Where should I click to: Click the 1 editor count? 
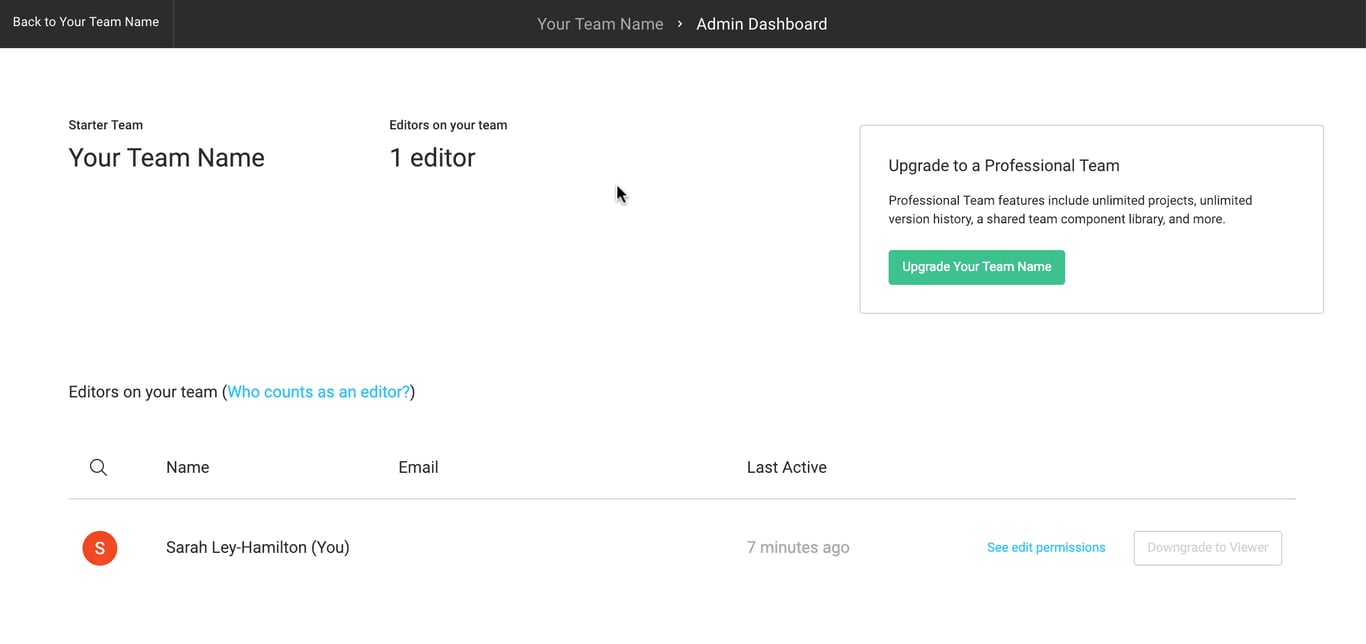432,158
